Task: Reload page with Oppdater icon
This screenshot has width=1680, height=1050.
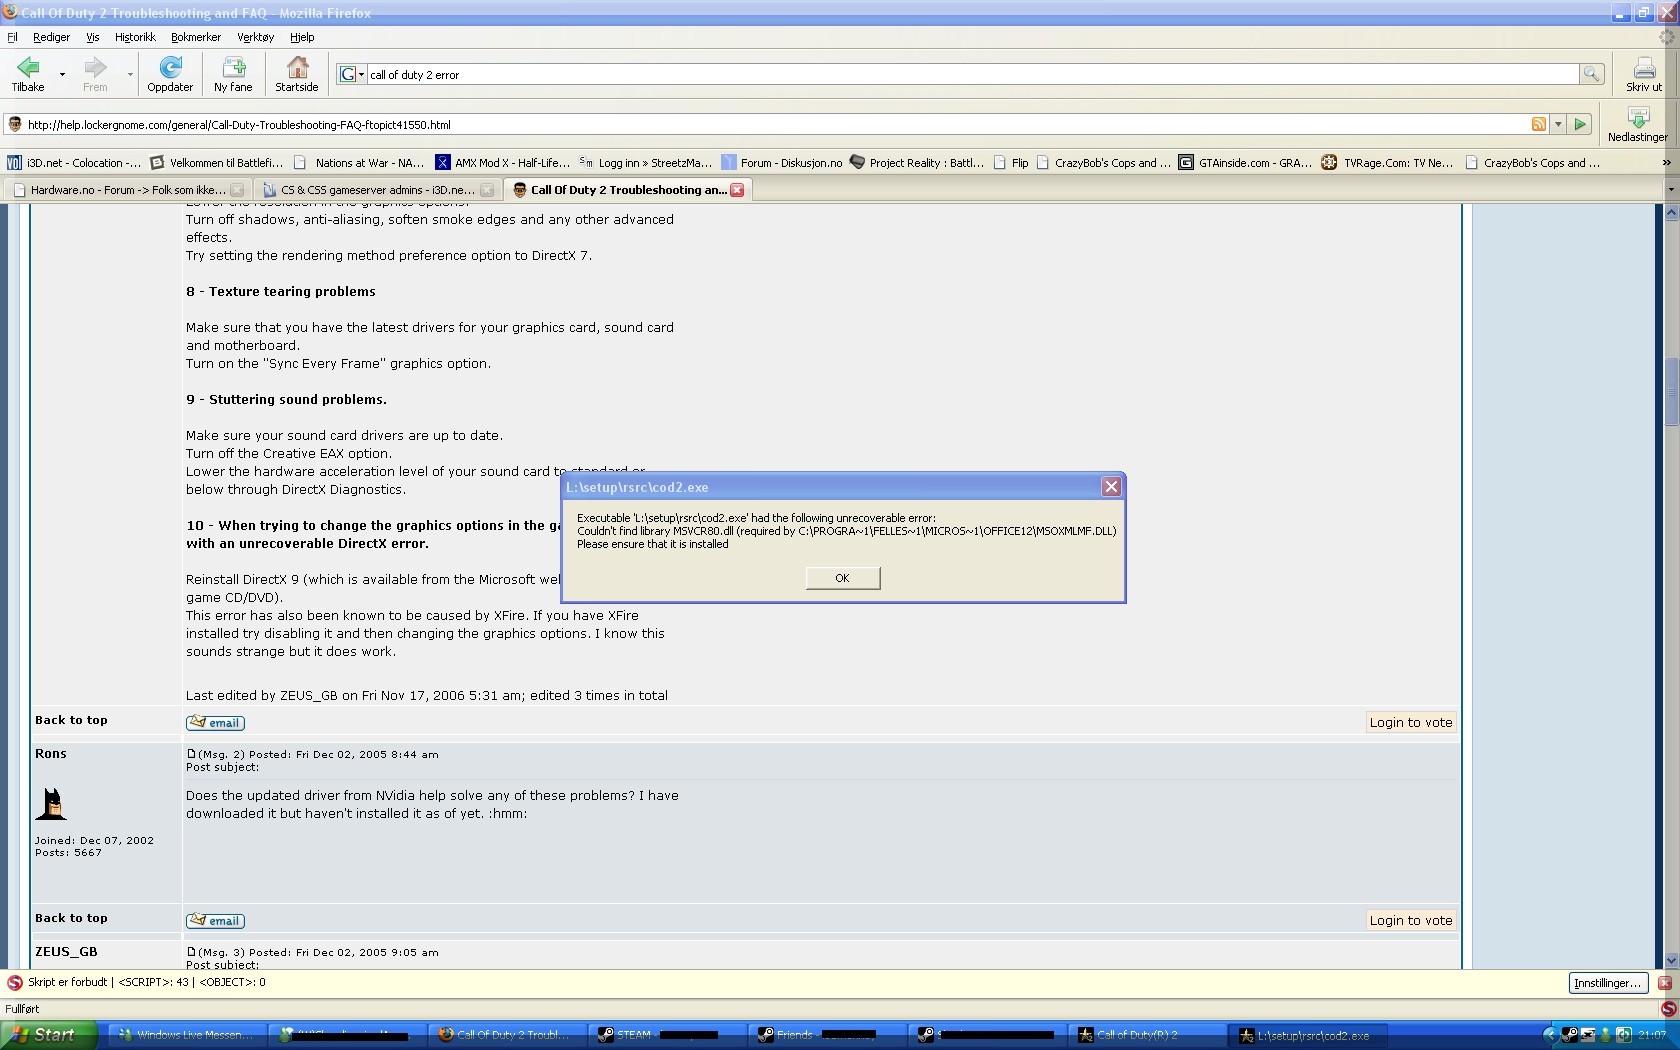Action: 170,74
